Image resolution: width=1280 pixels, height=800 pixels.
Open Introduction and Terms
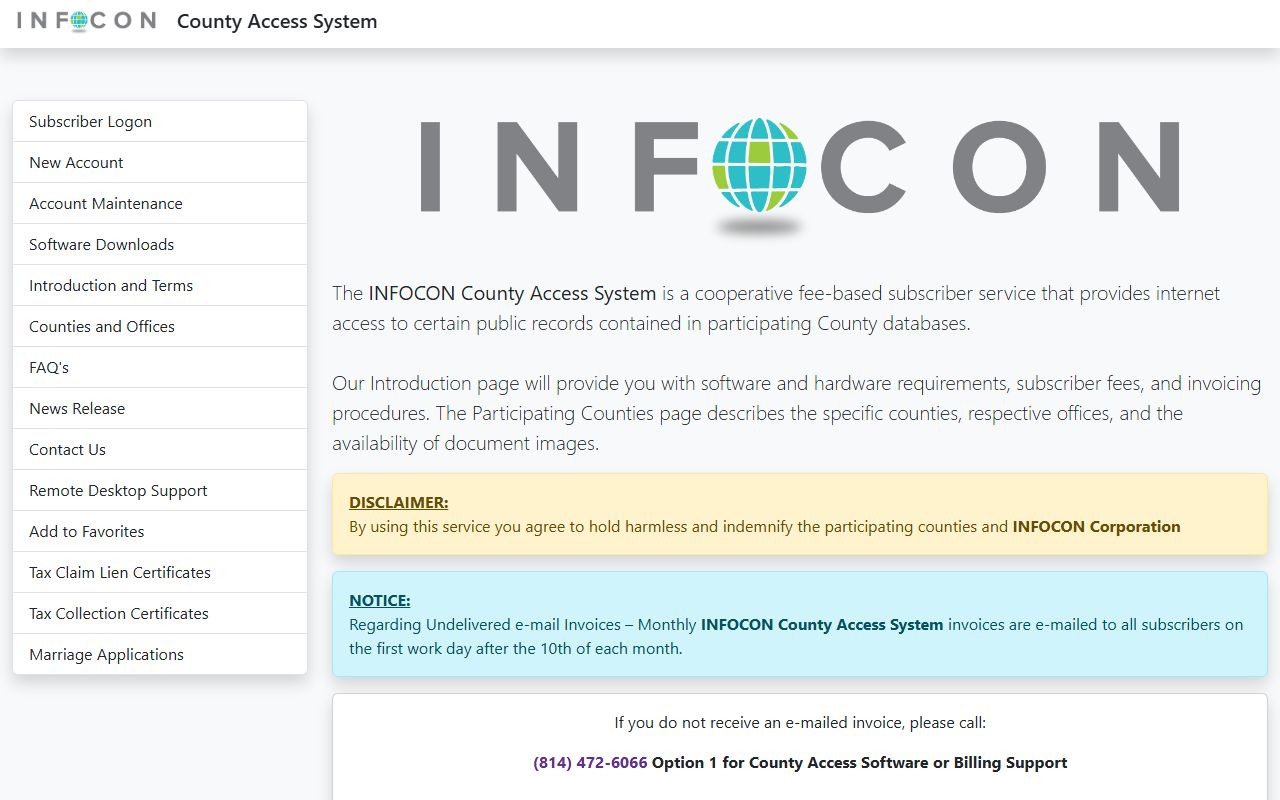pos(160,285)
